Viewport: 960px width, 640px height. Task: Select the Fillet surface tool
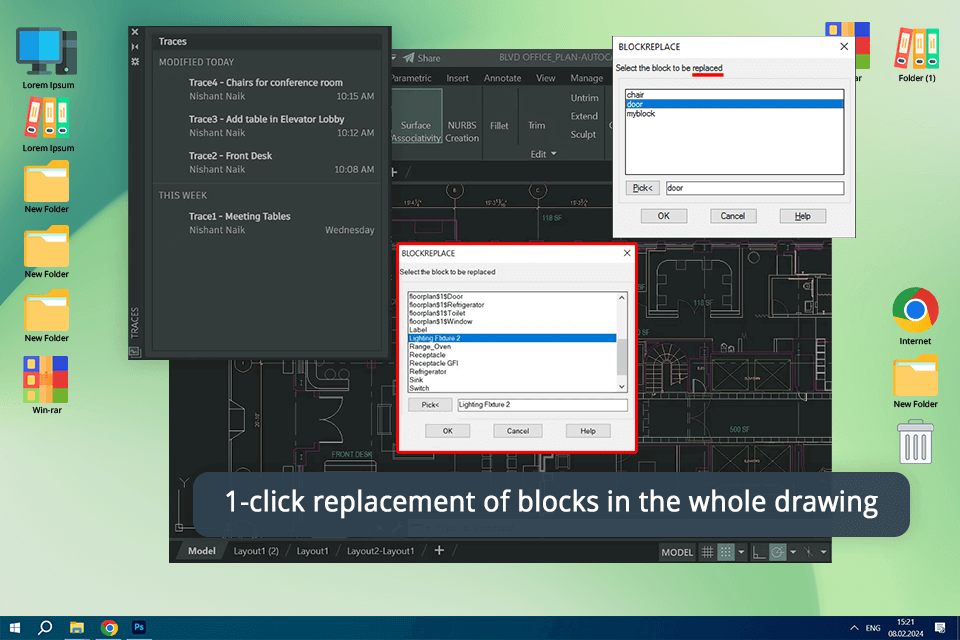pyautogui.click(x=499, y=126)
